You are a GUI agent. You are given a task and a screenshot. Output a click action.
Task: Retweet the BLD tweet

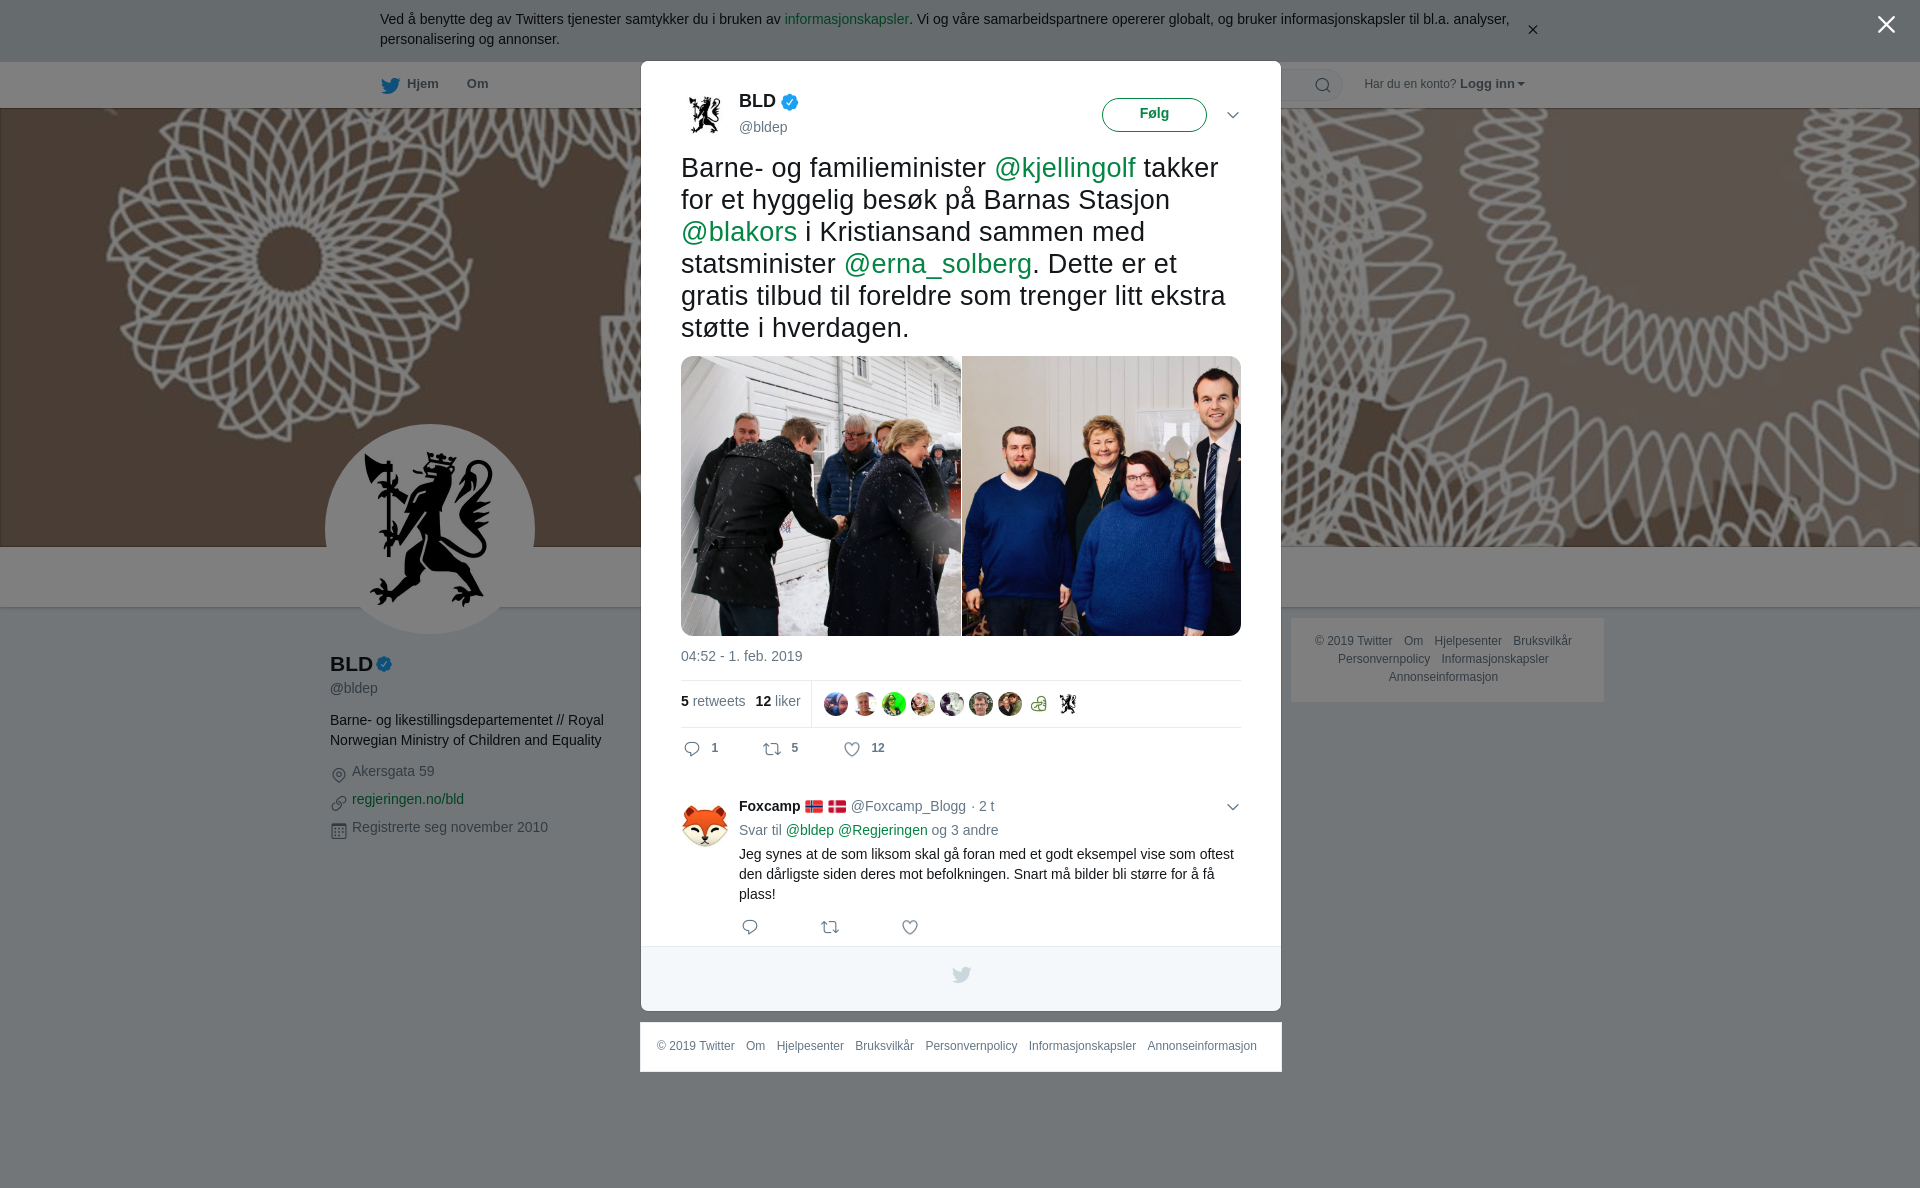coord(772,749)
